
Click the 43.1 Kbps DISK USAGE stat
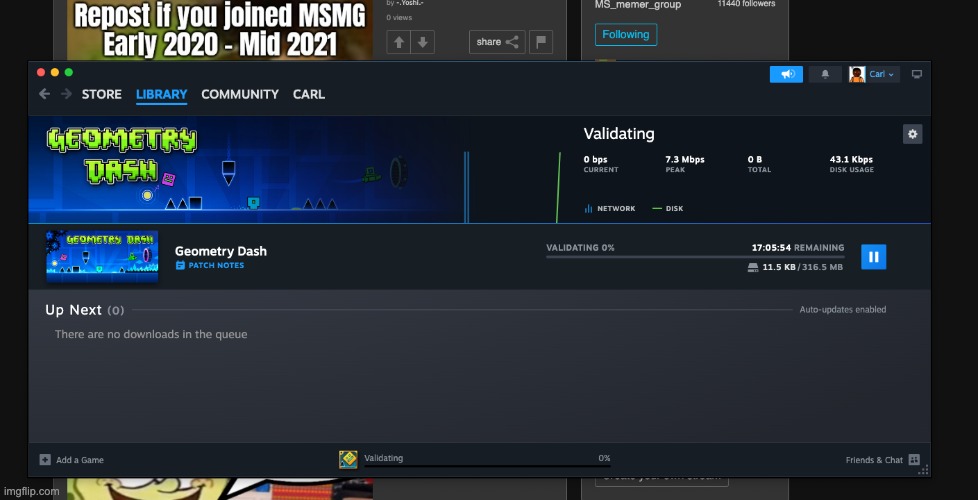(851, 164)
